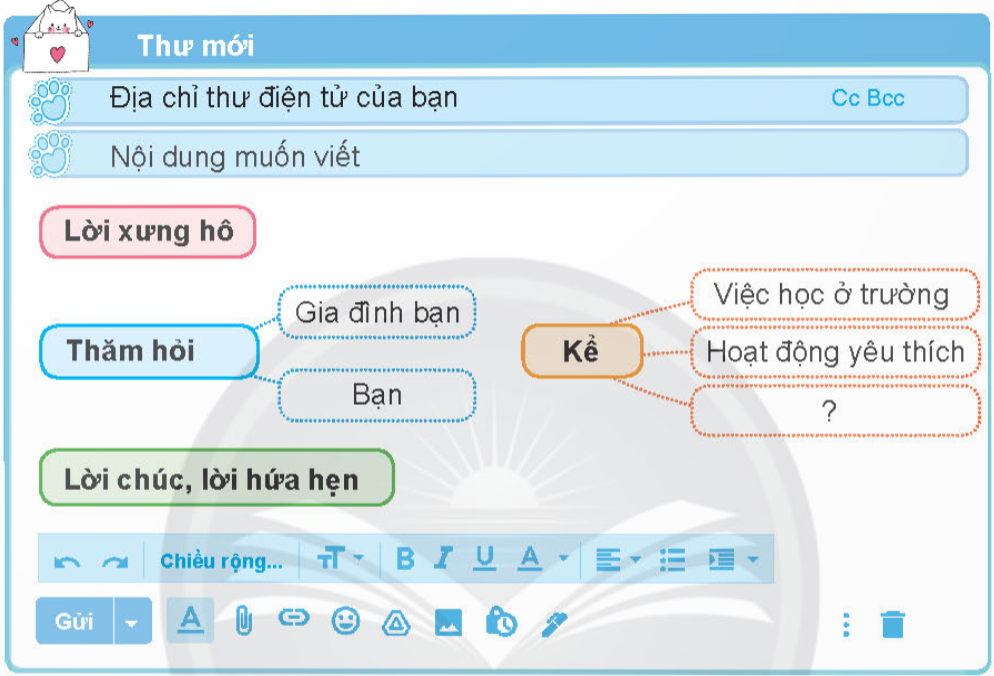Open the emoji smiley picker
994x676 pixels.
[345, 621]
